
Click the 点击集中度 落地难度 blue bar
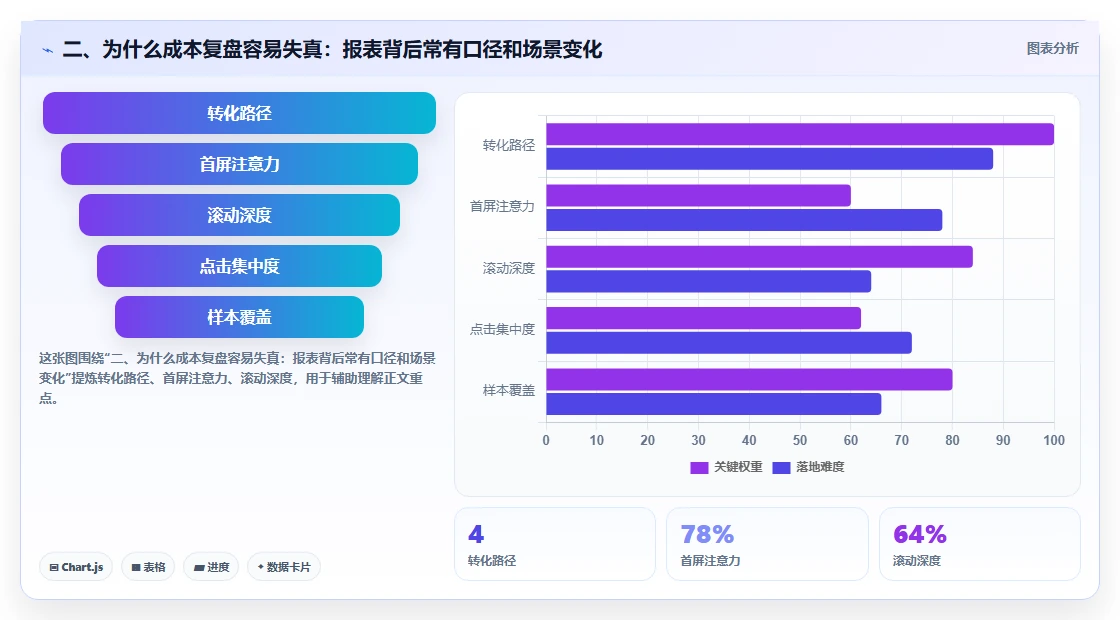[729, 343]
